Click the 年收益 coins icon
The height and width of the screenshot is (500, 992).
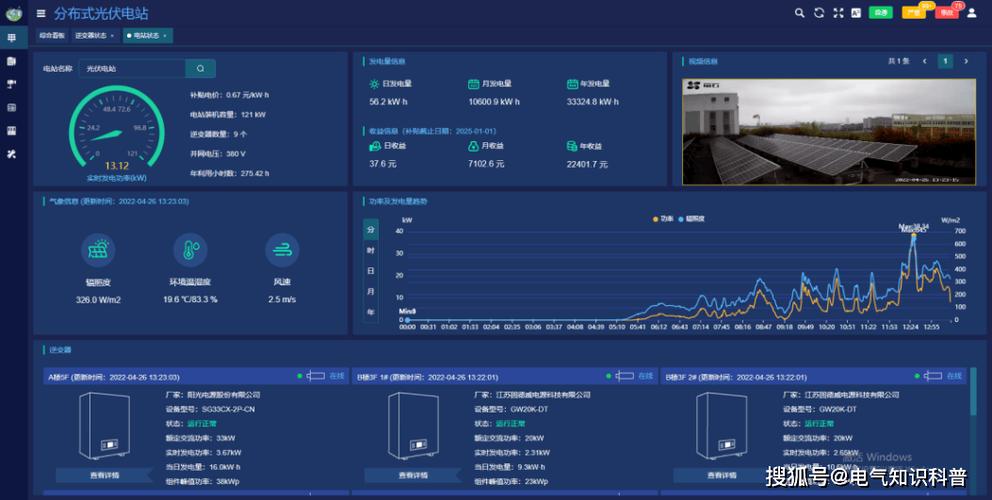pos(572,146)
